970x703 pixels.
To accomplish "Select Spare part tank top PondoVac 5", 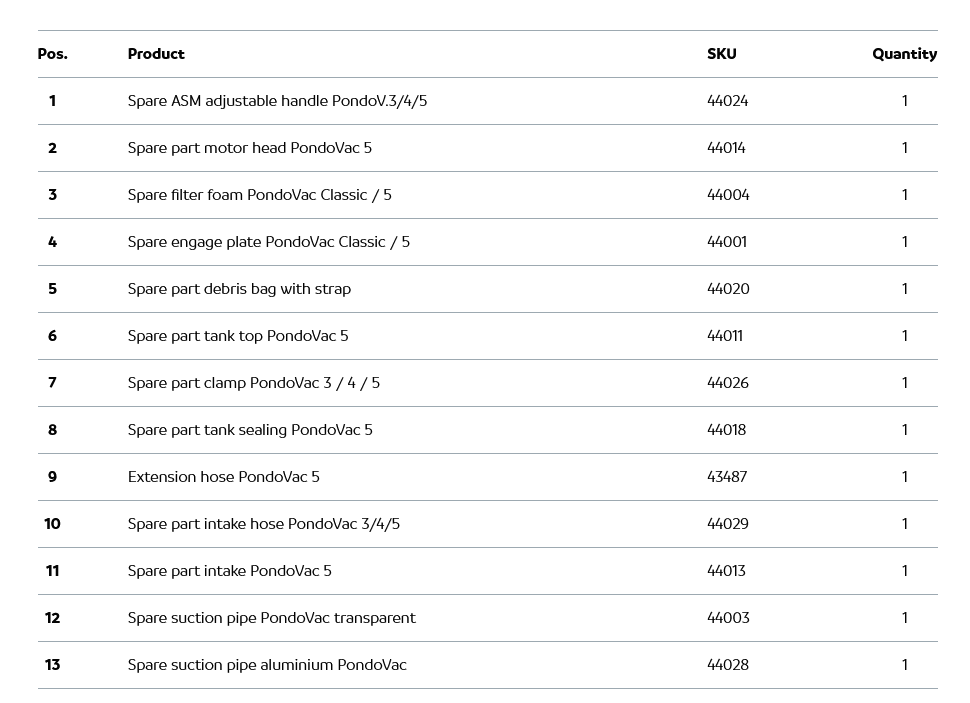I will [238, 336].
